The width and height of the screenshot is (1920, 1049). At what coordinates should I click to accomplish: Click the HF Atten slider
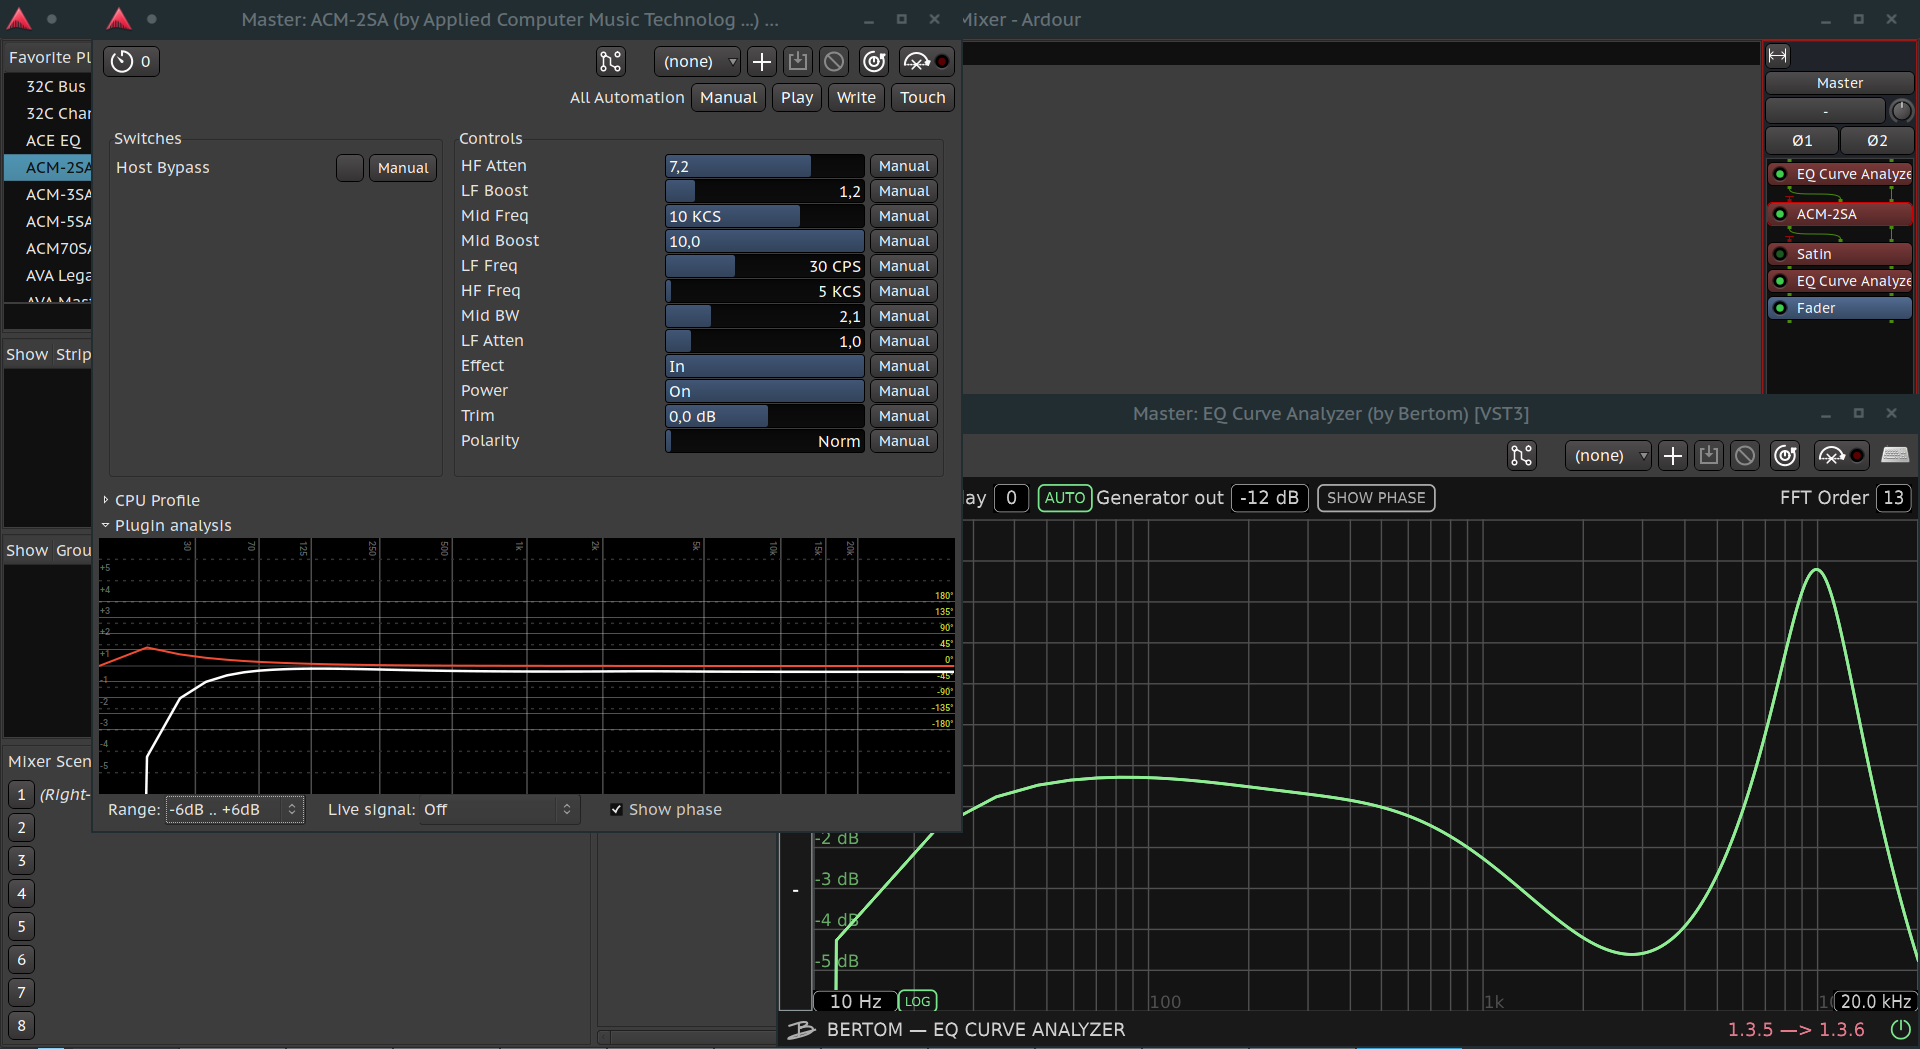tap(764, 166)
